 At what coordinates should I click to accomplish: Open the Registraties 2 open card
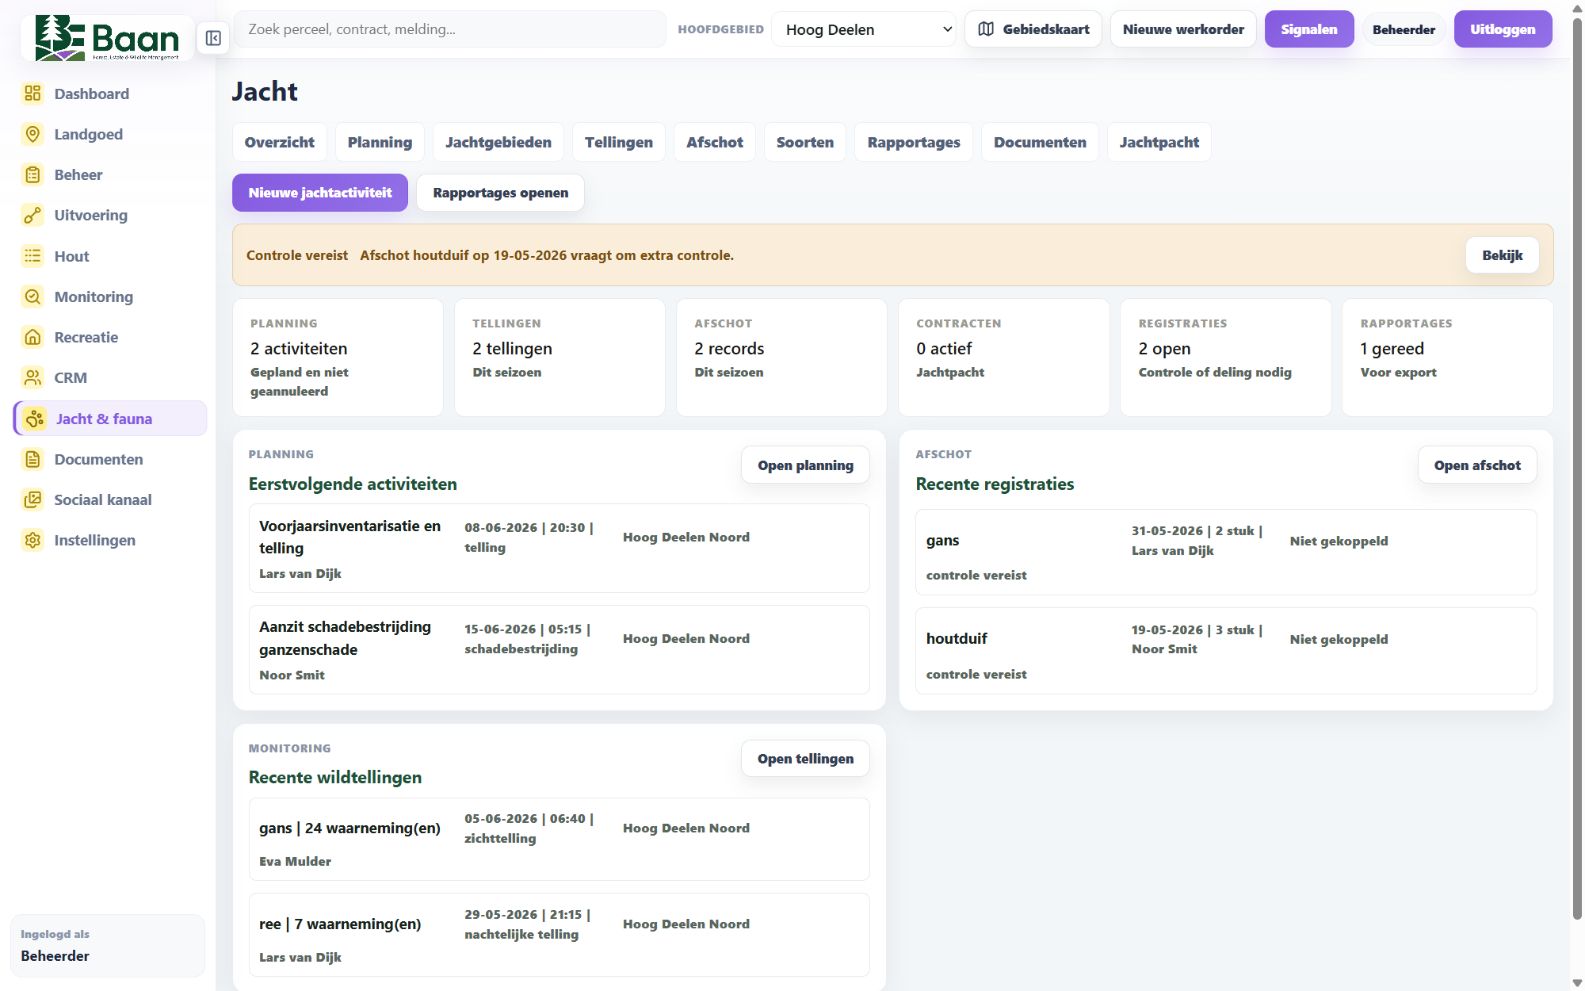pos(1226,357)
